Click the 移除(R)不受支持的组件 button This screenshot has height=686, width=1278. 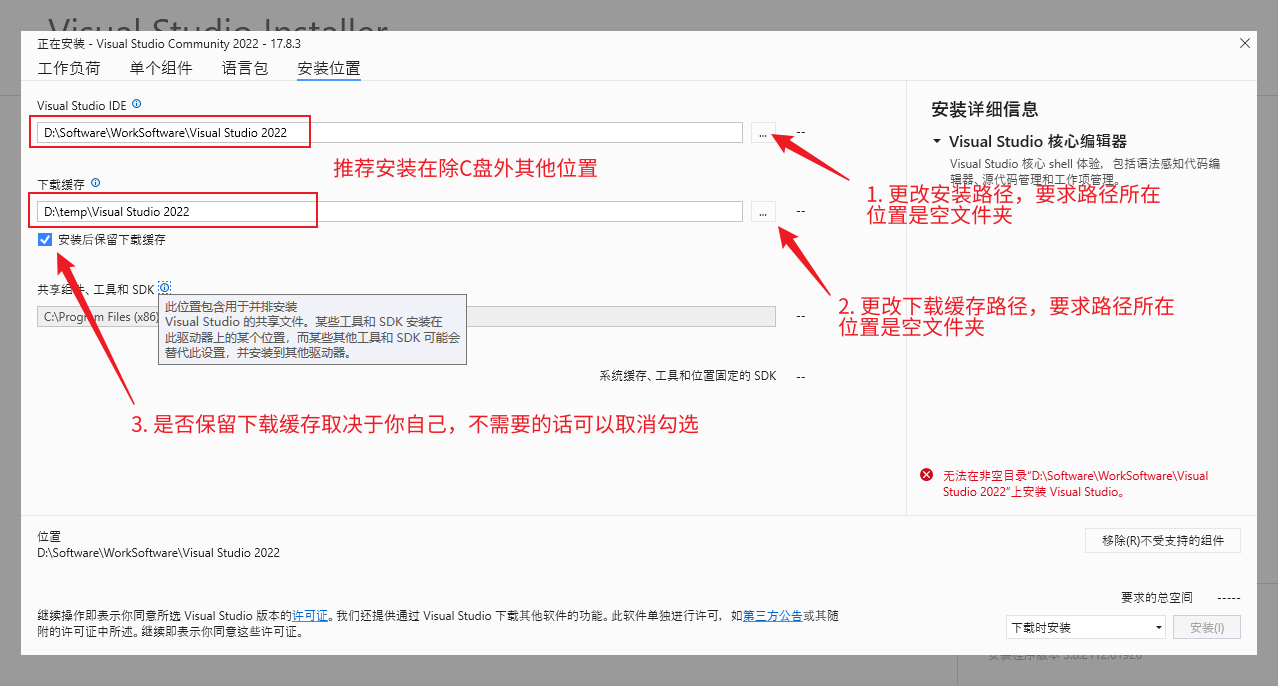1162,541
